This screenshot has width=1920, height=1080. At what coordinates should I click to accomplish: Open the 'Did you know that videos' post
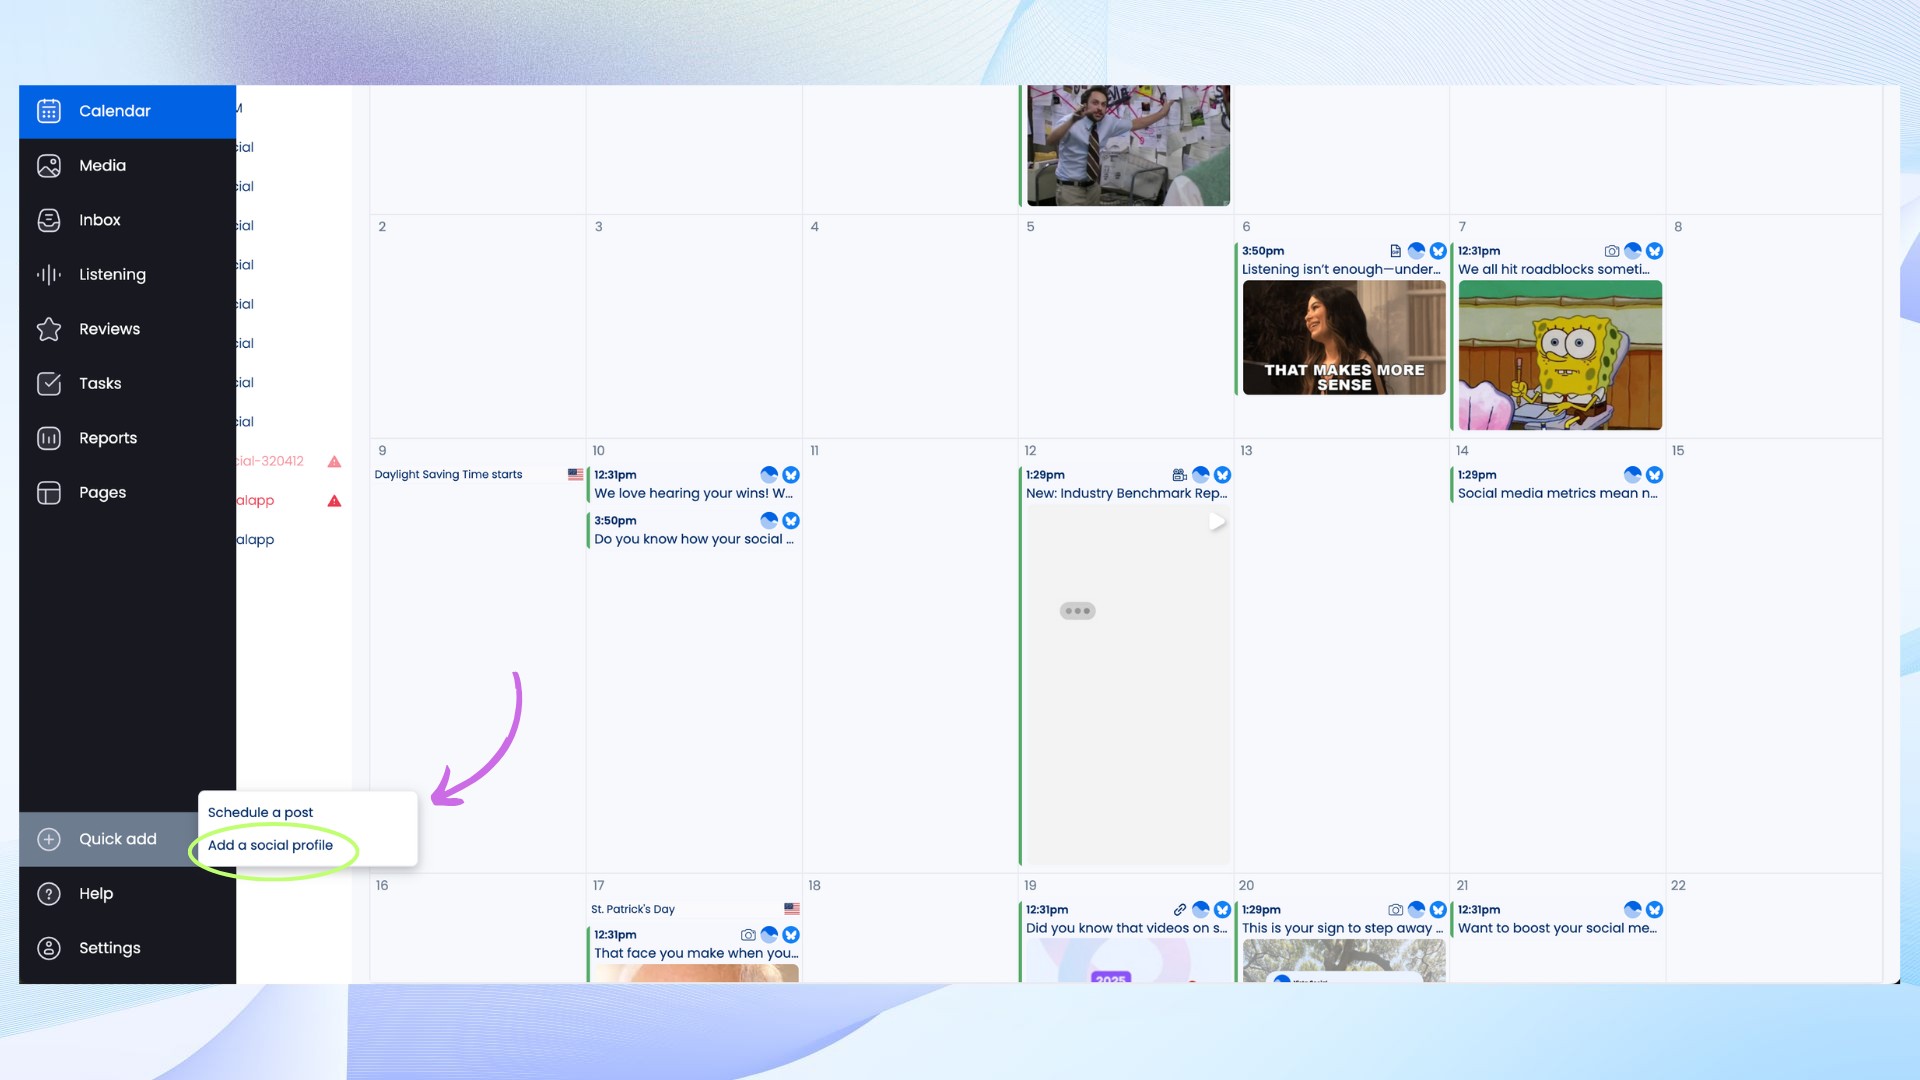(1126, 928)
